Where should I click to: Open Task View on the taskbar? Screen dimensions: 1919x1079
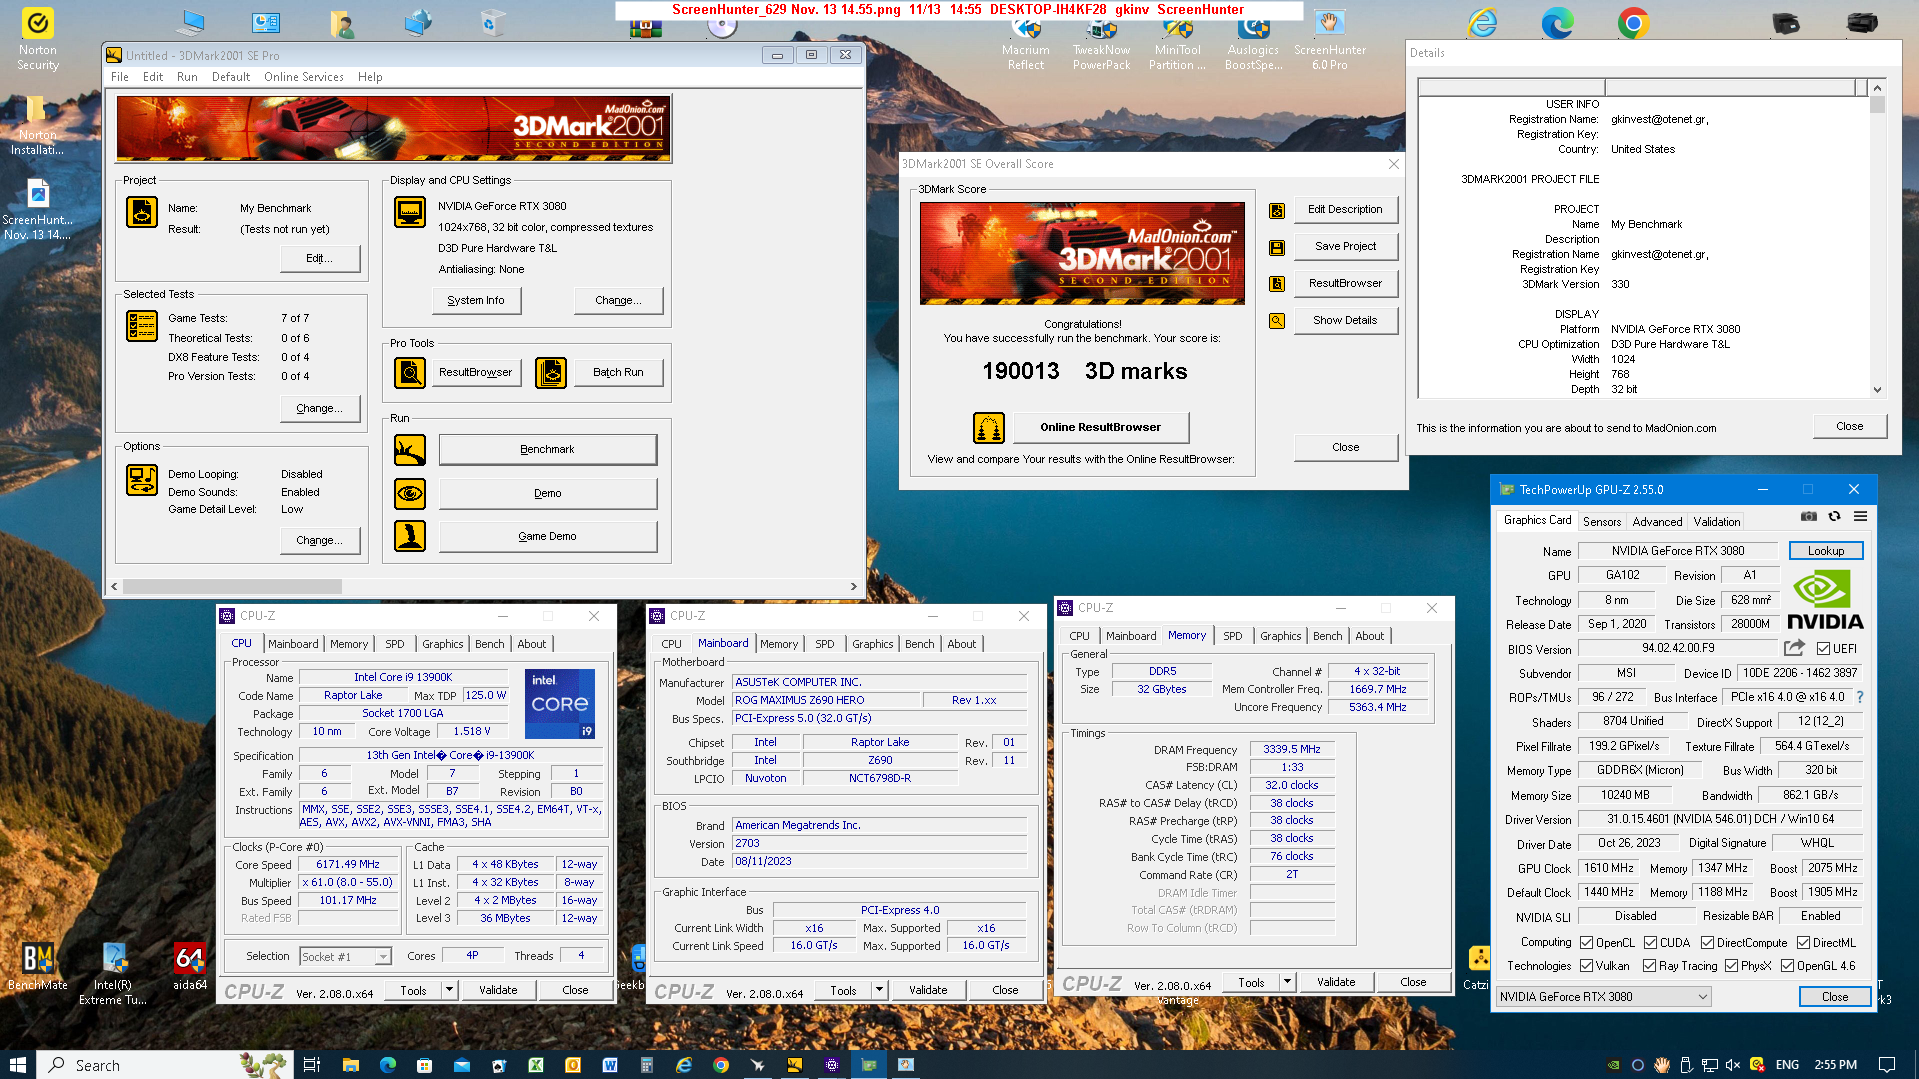312,1065
